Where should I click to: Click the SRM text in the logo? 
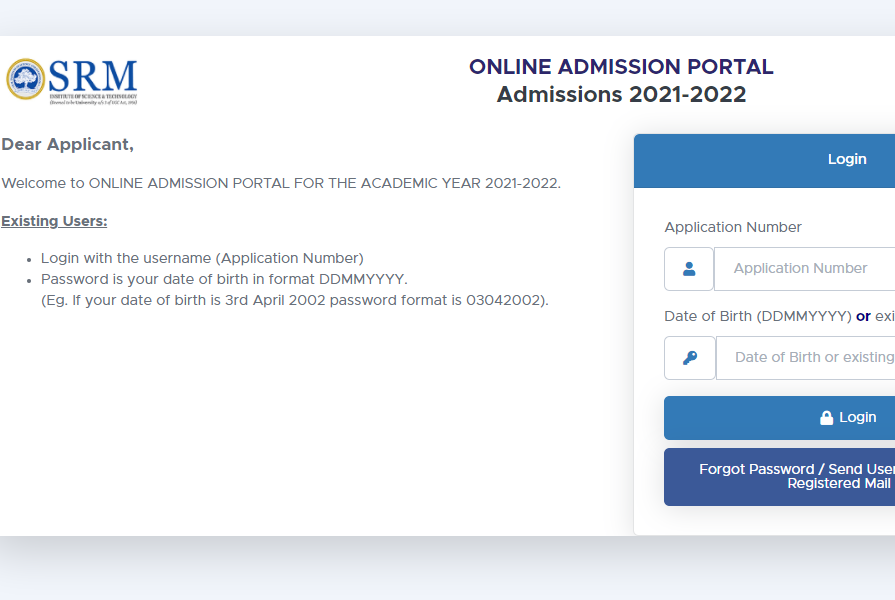point(95,77)
